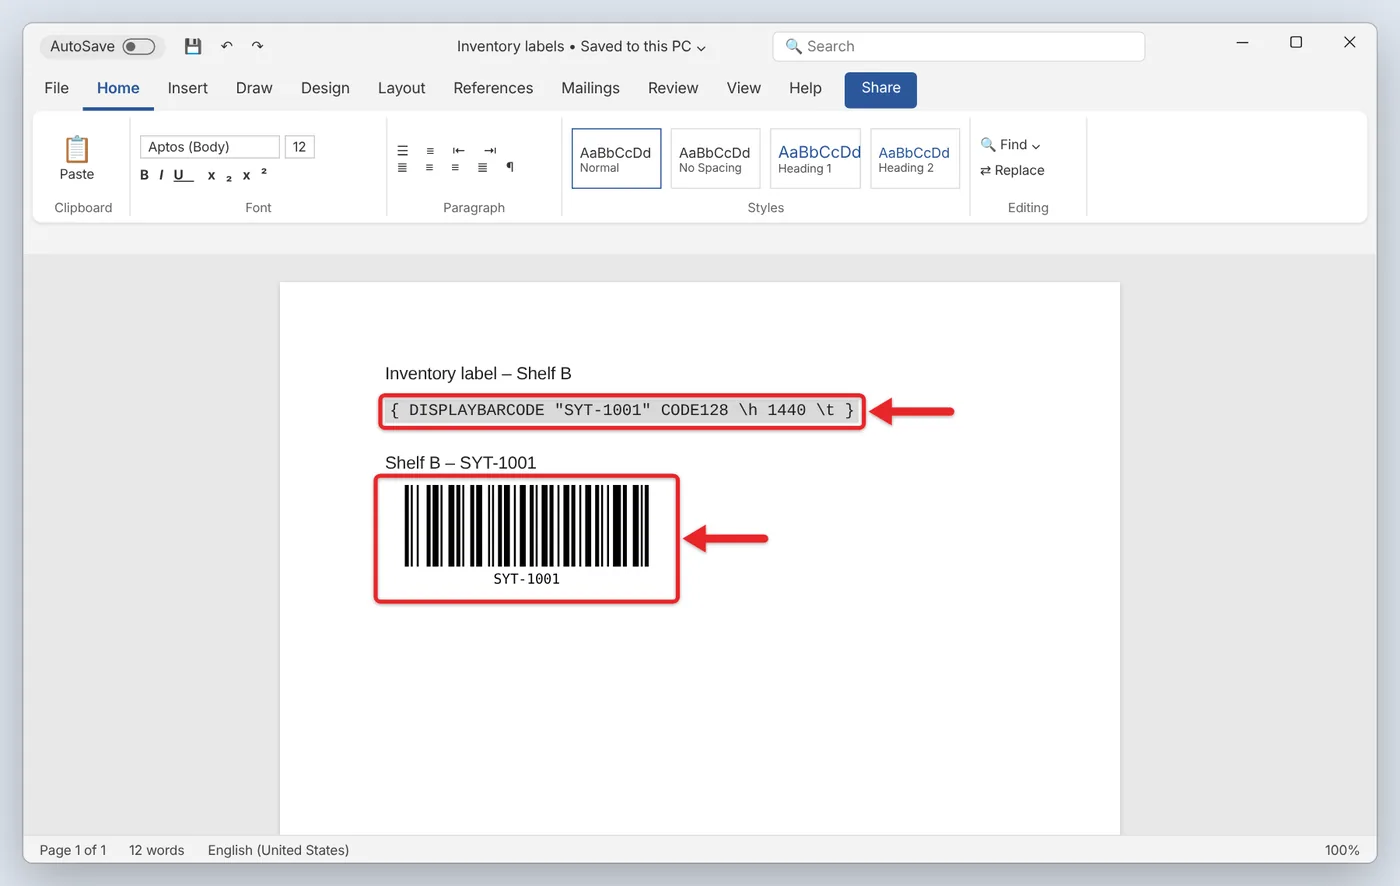The width and height of the screenshot is (1400, 886).
Task: Apply the Normal style
Action: (x=616, y=158)
